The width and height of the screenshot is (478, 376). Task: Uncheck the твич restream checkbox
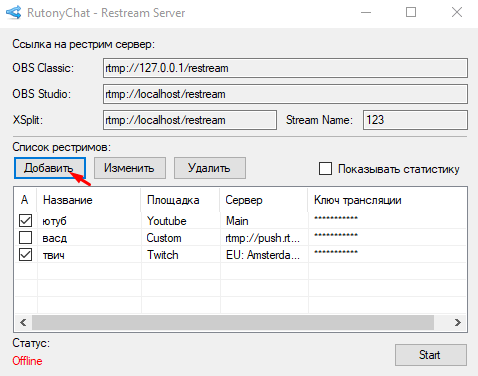(26, 255)
